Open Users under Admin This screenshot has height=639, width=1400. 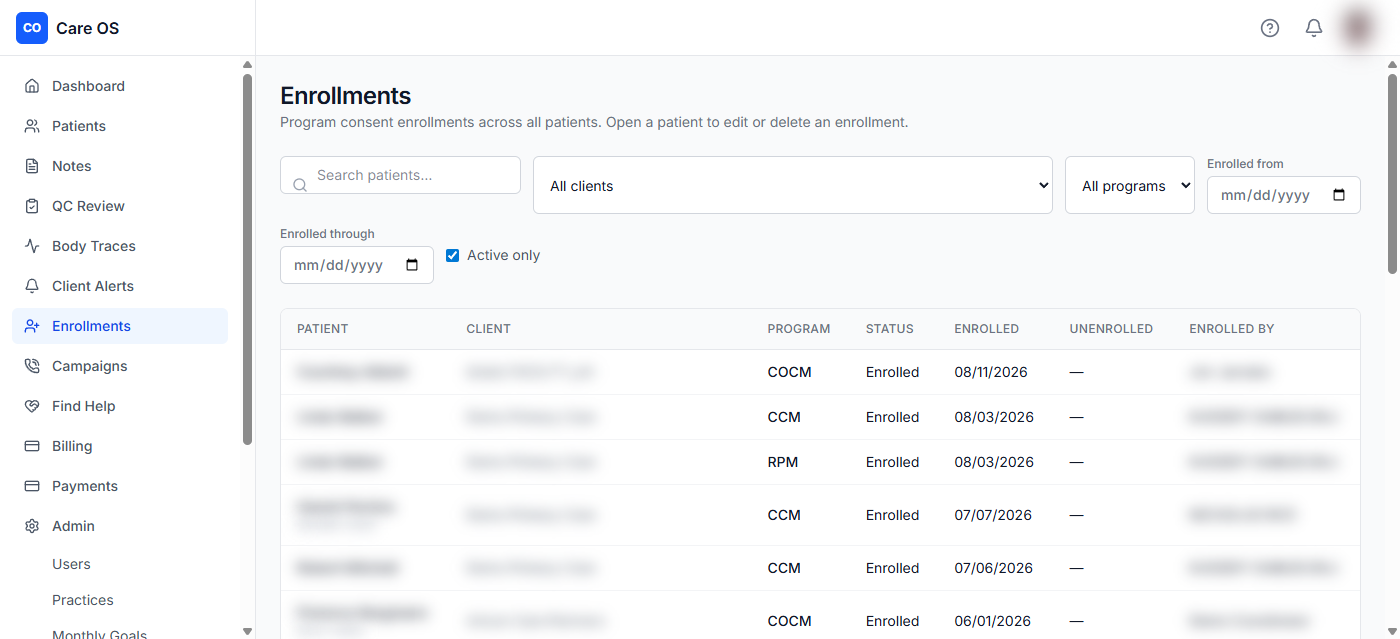click(71, 564)
